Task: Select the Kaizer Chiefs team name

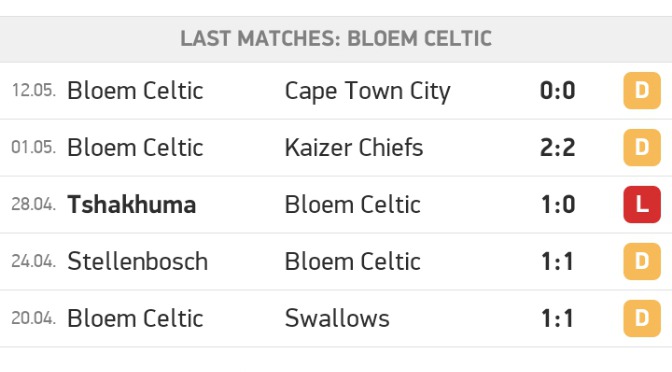Action: pos(354,147)
